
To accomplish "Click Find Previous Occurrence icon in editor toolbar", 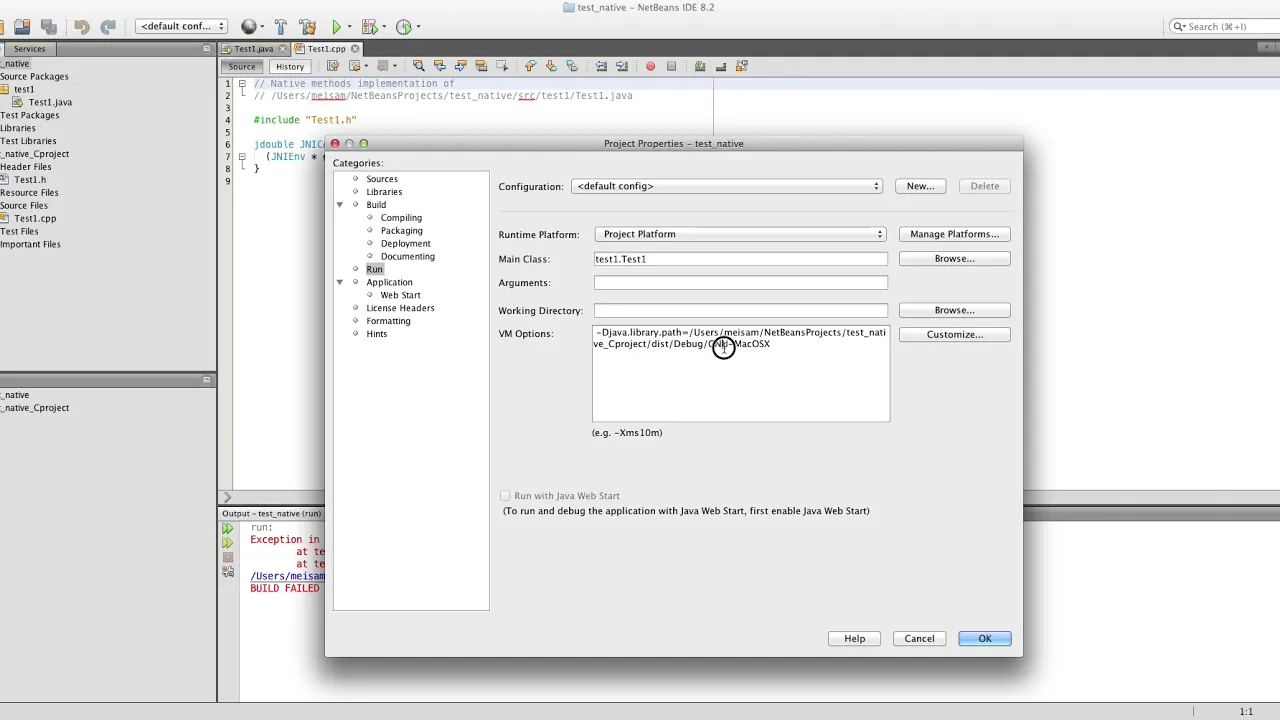I will 440,66.
